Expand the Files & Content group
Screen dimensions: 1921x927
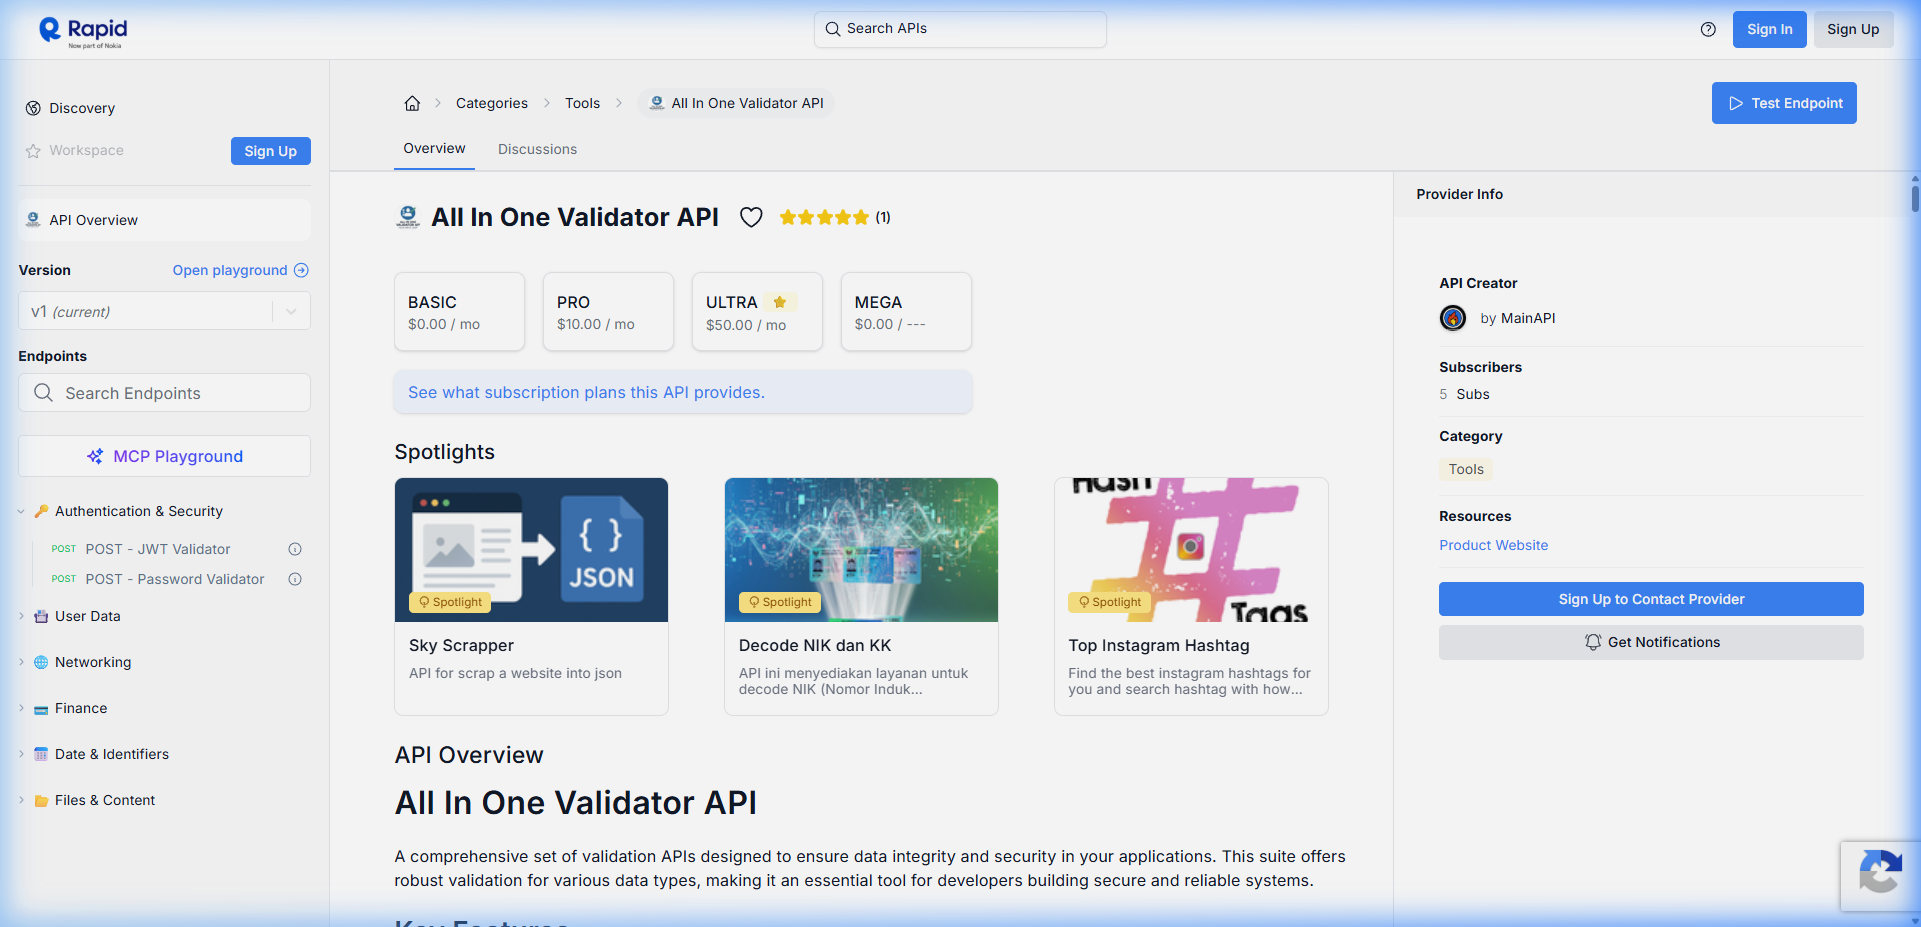tap(21, 800)
